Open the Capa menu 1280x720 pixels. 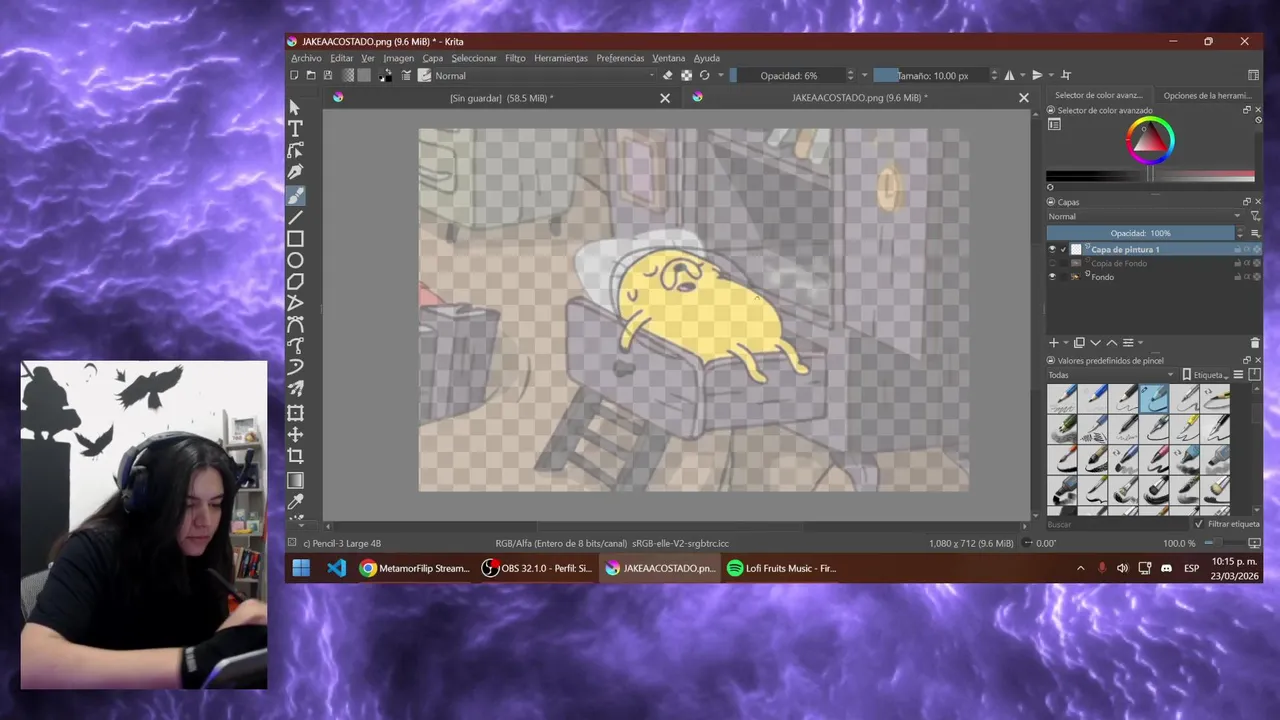point(432,58)
